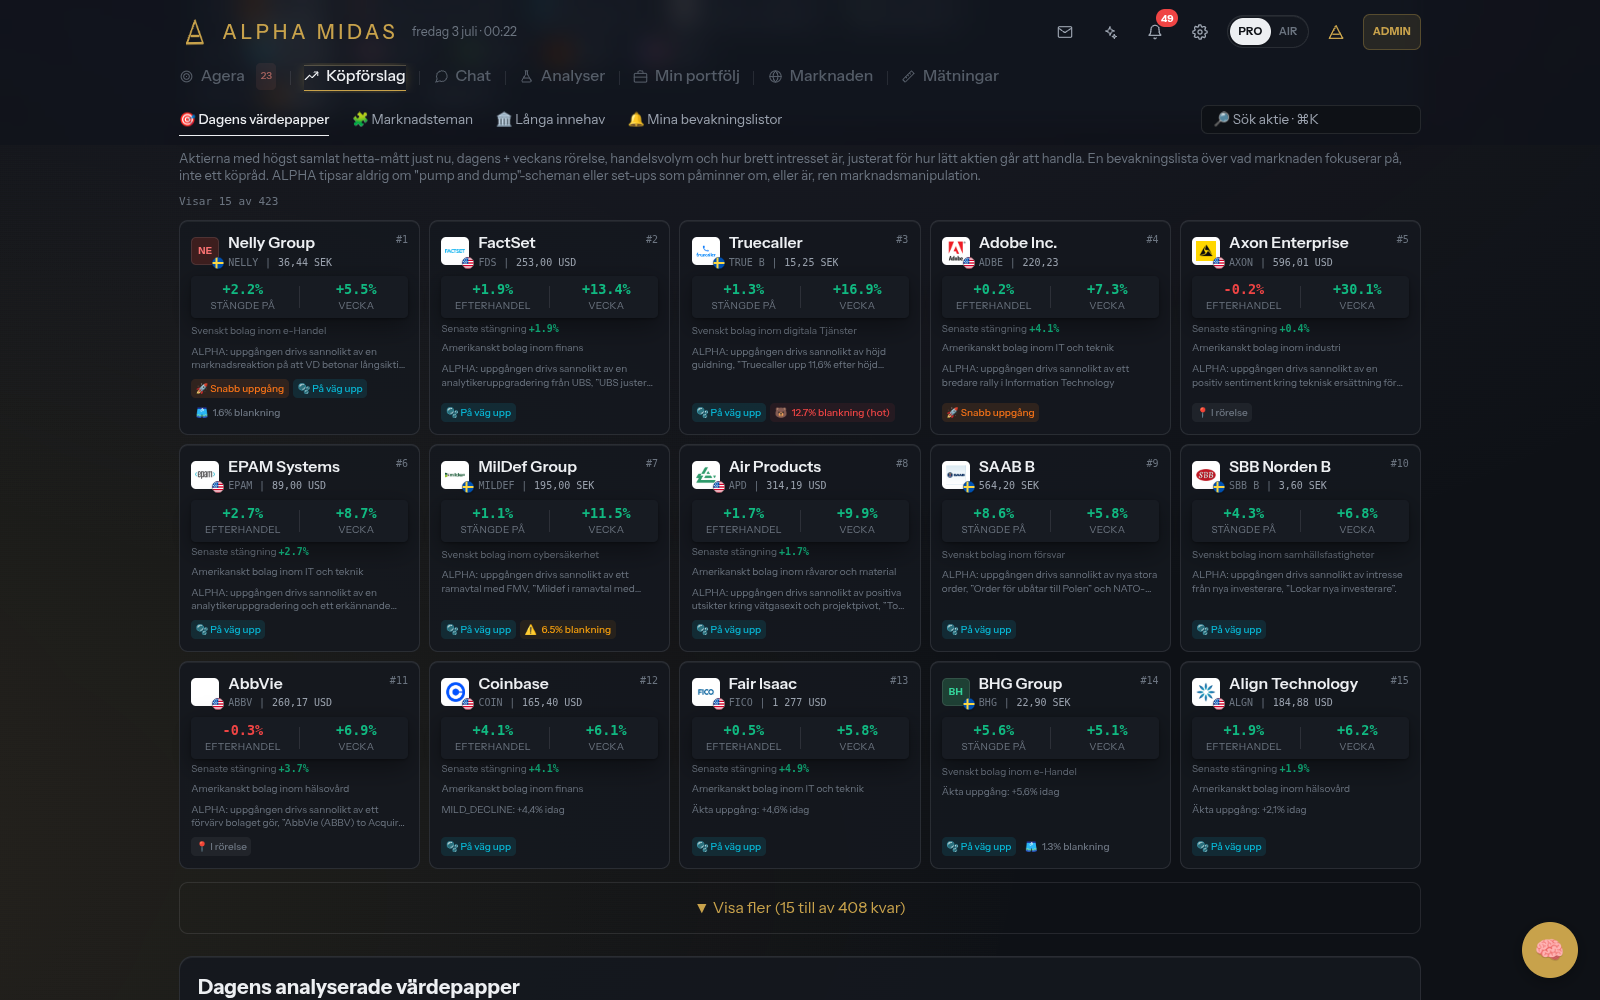The width and height of the screenshot is (1600, 1000).
Task: Switch to Långa innehav tab
Action: coord(551,119)
